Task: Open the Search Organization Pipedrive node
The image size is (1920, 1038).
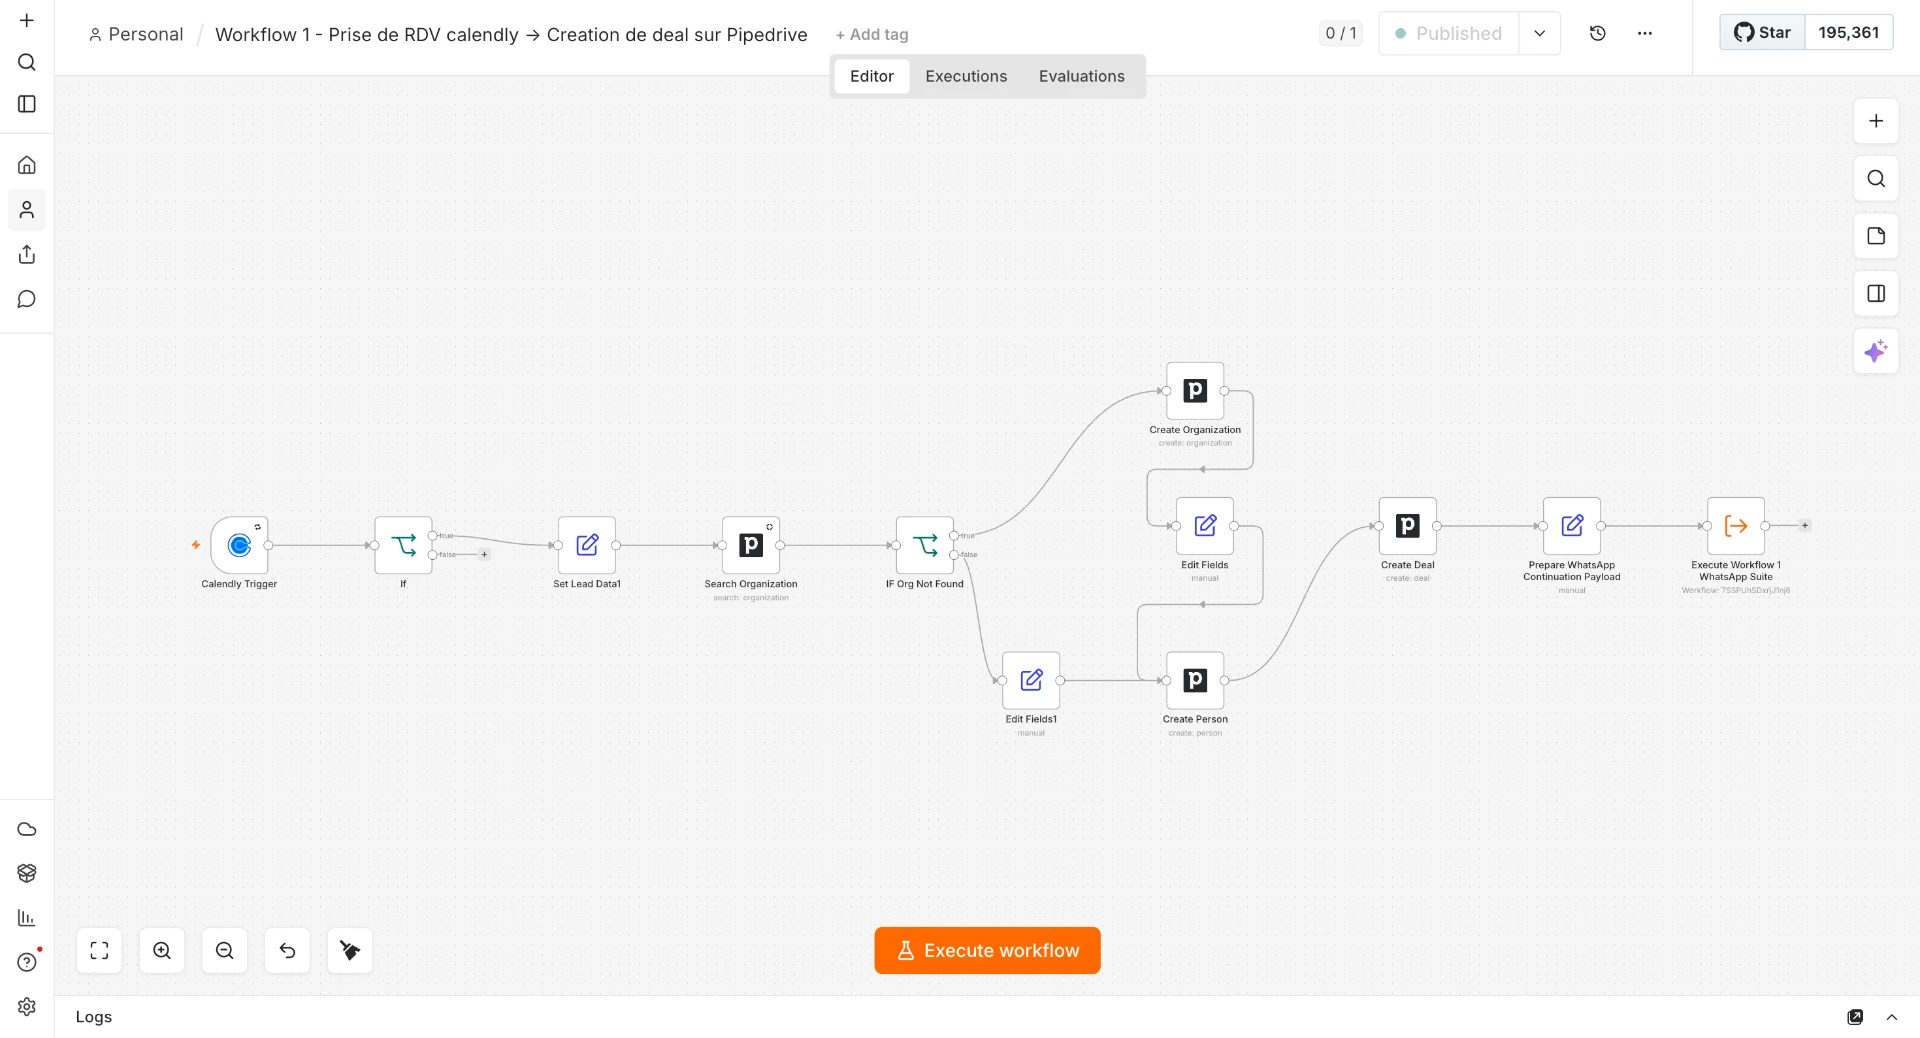Action: pyautogui.click(x=751, y=545)
